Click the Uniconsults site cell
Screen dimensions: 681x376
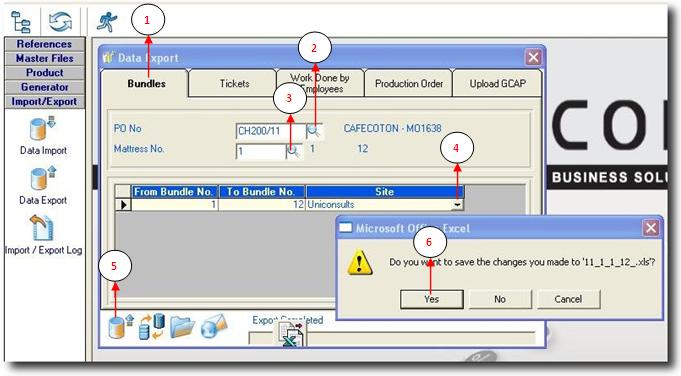378,204
